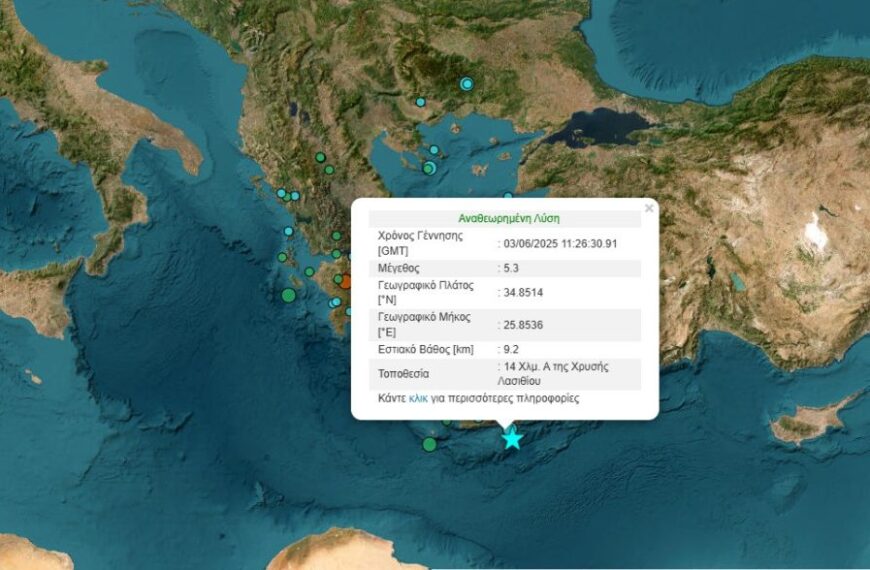Click the magnitude value 5.3
870x570 pixels.
[511, 268]
